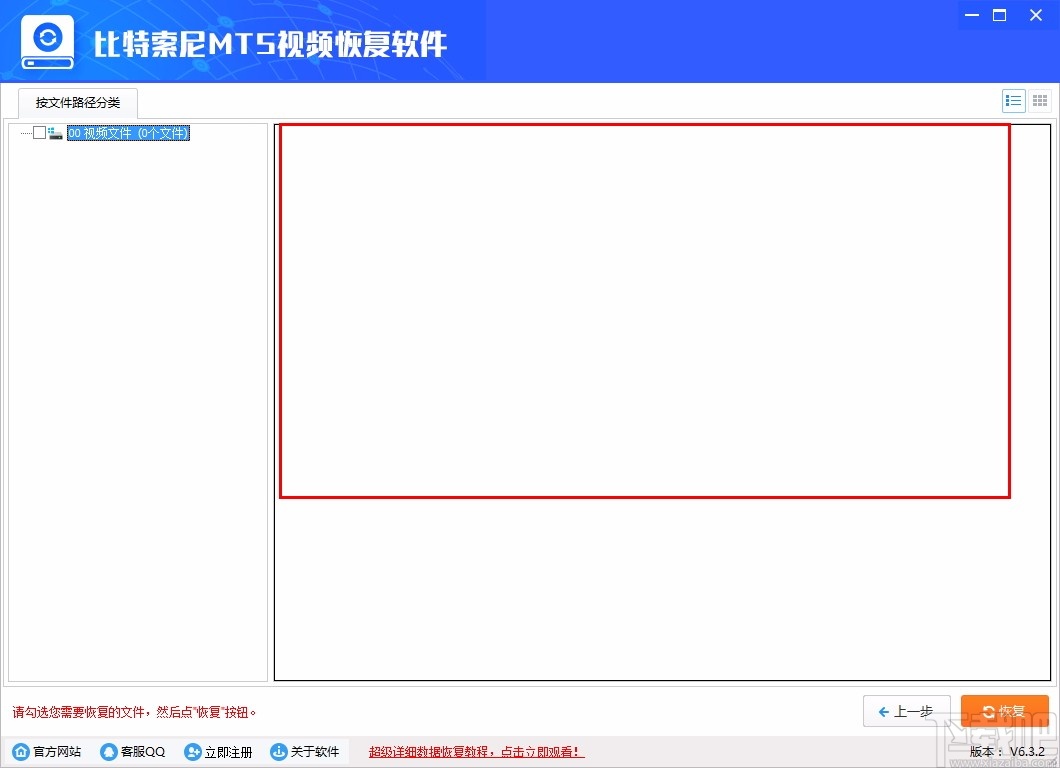Click the 上一步 button
1060x768 pixels.
point(908,710)
